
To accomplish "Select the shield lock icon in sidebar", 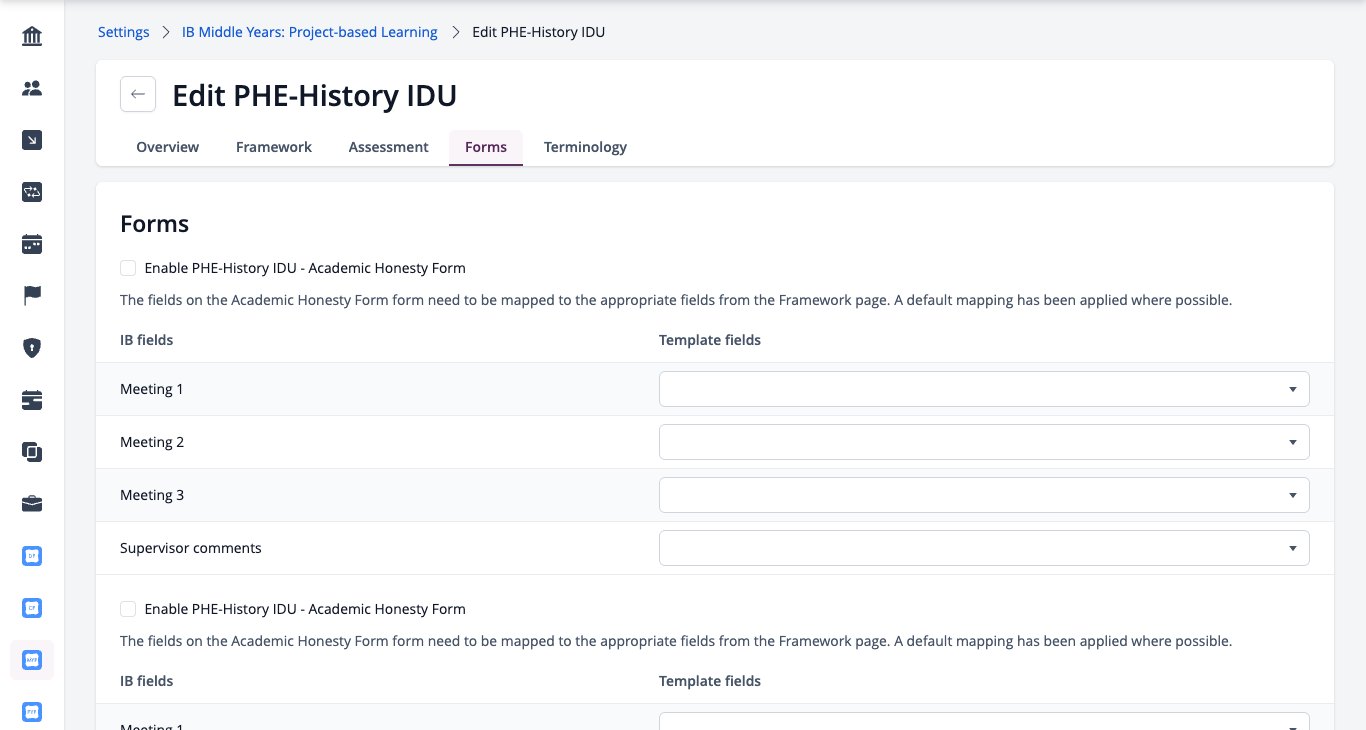I will coord(32,348).
